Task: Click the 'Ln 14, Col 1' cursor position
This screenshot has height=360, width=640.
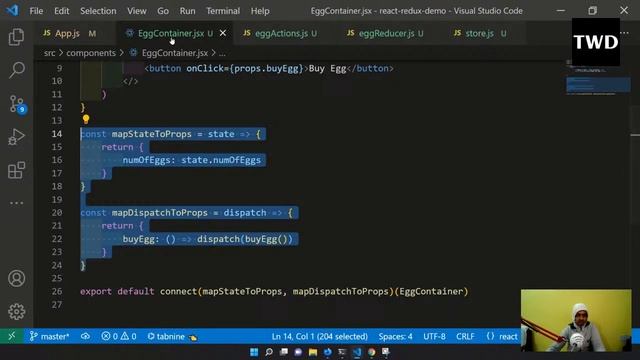Action: pos(320,336)
